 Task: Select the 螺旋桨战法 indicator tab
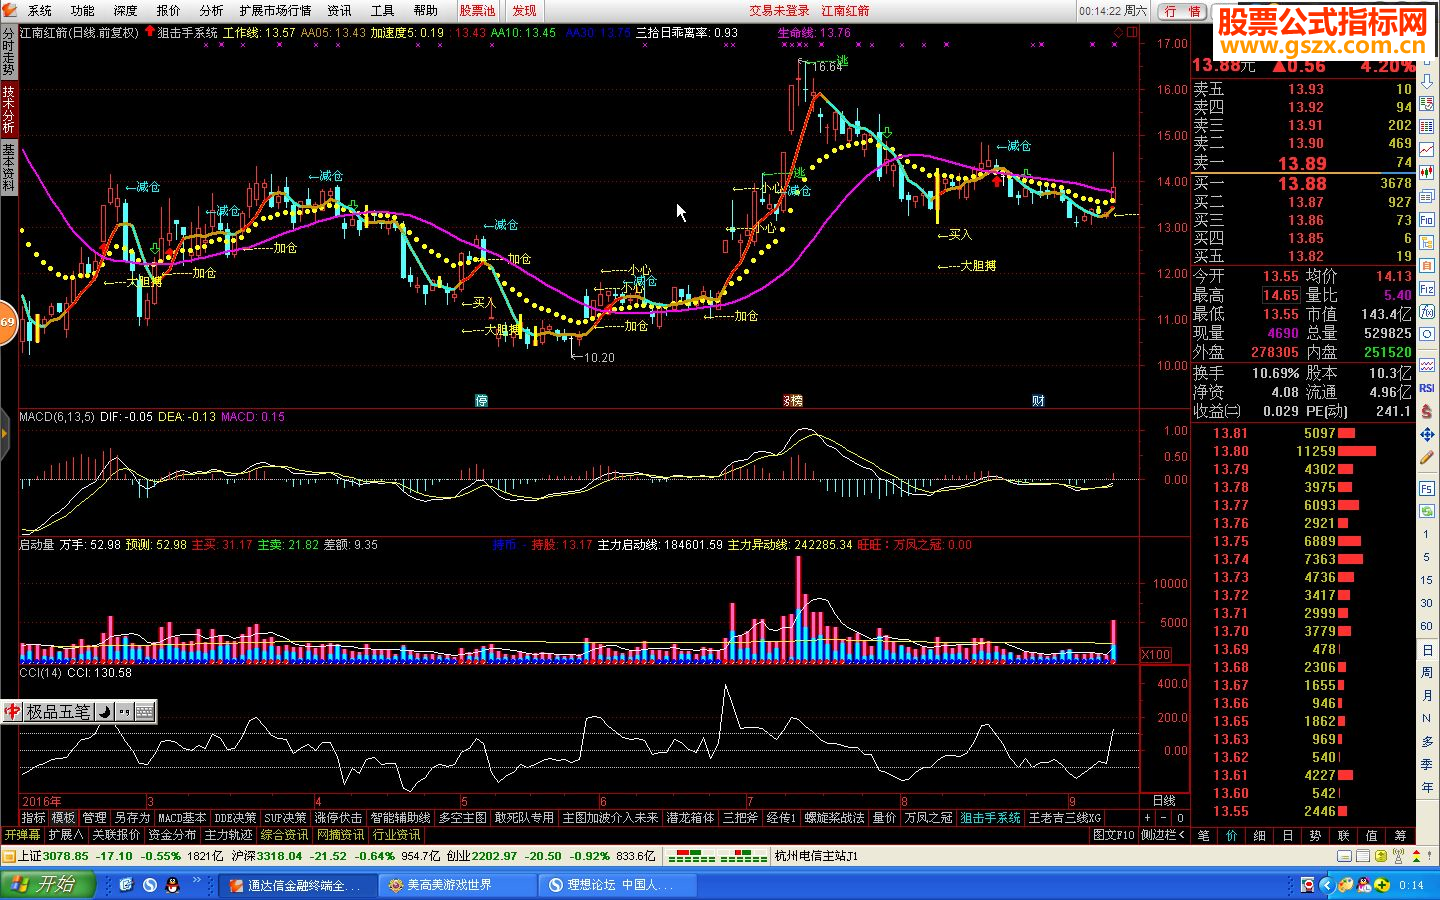[x=834, y=818]
